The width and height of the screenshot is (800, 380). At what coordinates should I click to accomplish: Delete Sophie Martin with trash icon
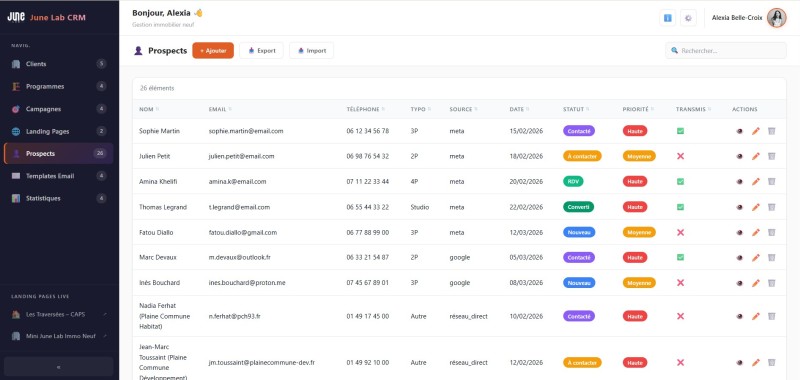771,131
